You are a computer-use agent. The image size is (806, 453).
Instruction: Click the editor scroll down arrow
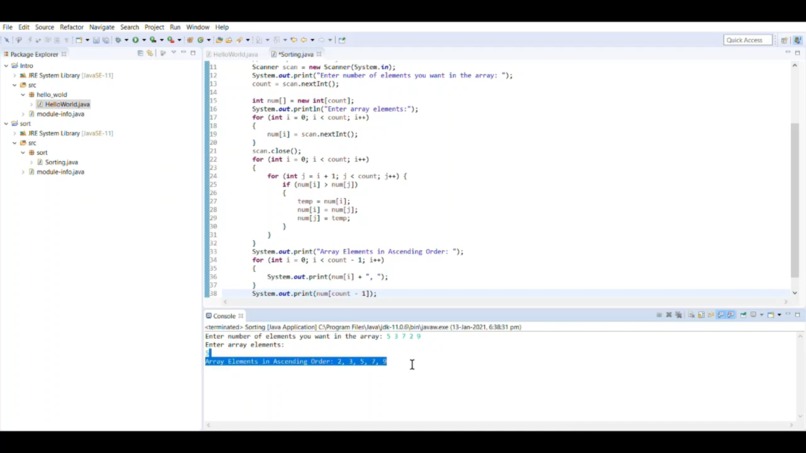pos(795,293)
